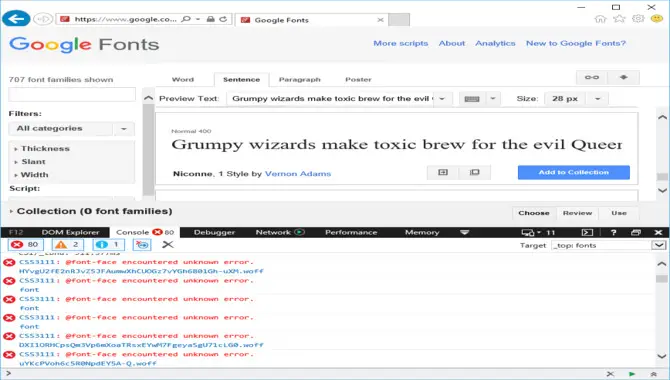This screenshot has height=380, width=670.
Task: Open emulation device icon in dev tools
Action: (528, 233)
